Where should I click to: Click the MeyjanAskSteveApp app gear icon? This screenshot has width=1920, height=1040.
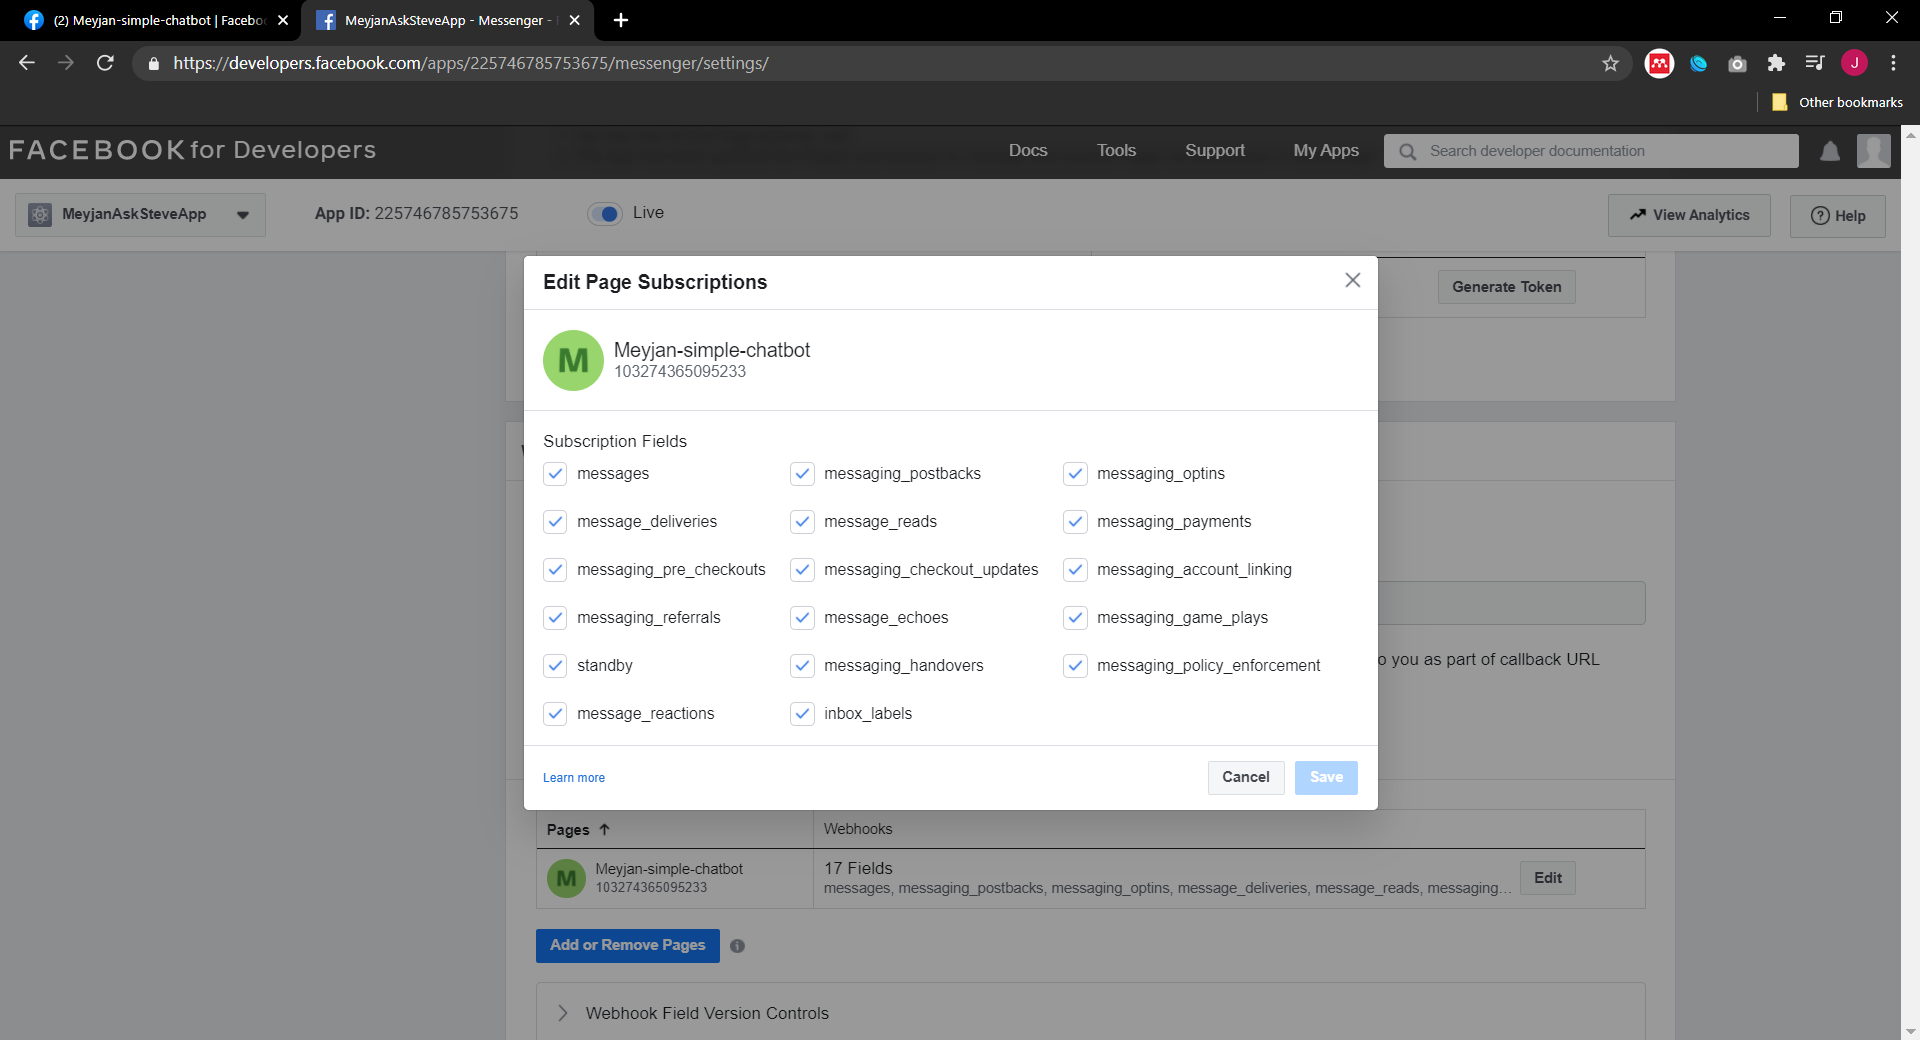(x=40, y=214)
